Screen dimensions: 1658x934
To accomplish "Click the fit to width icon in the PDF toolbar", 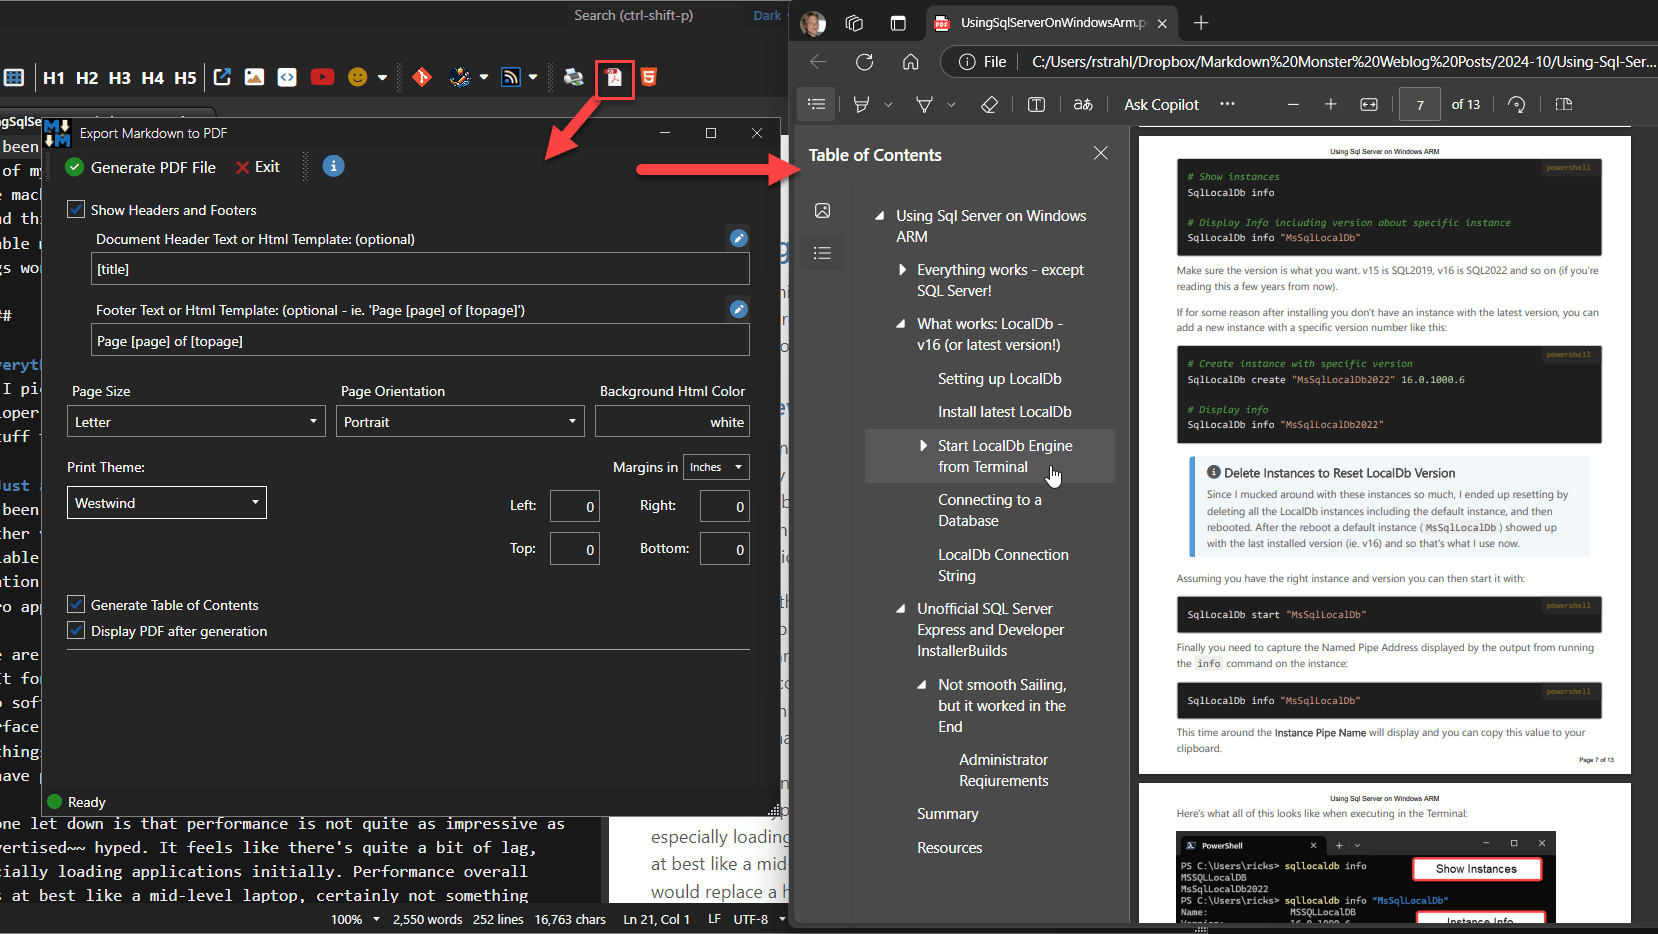I will click(1369, 104).
